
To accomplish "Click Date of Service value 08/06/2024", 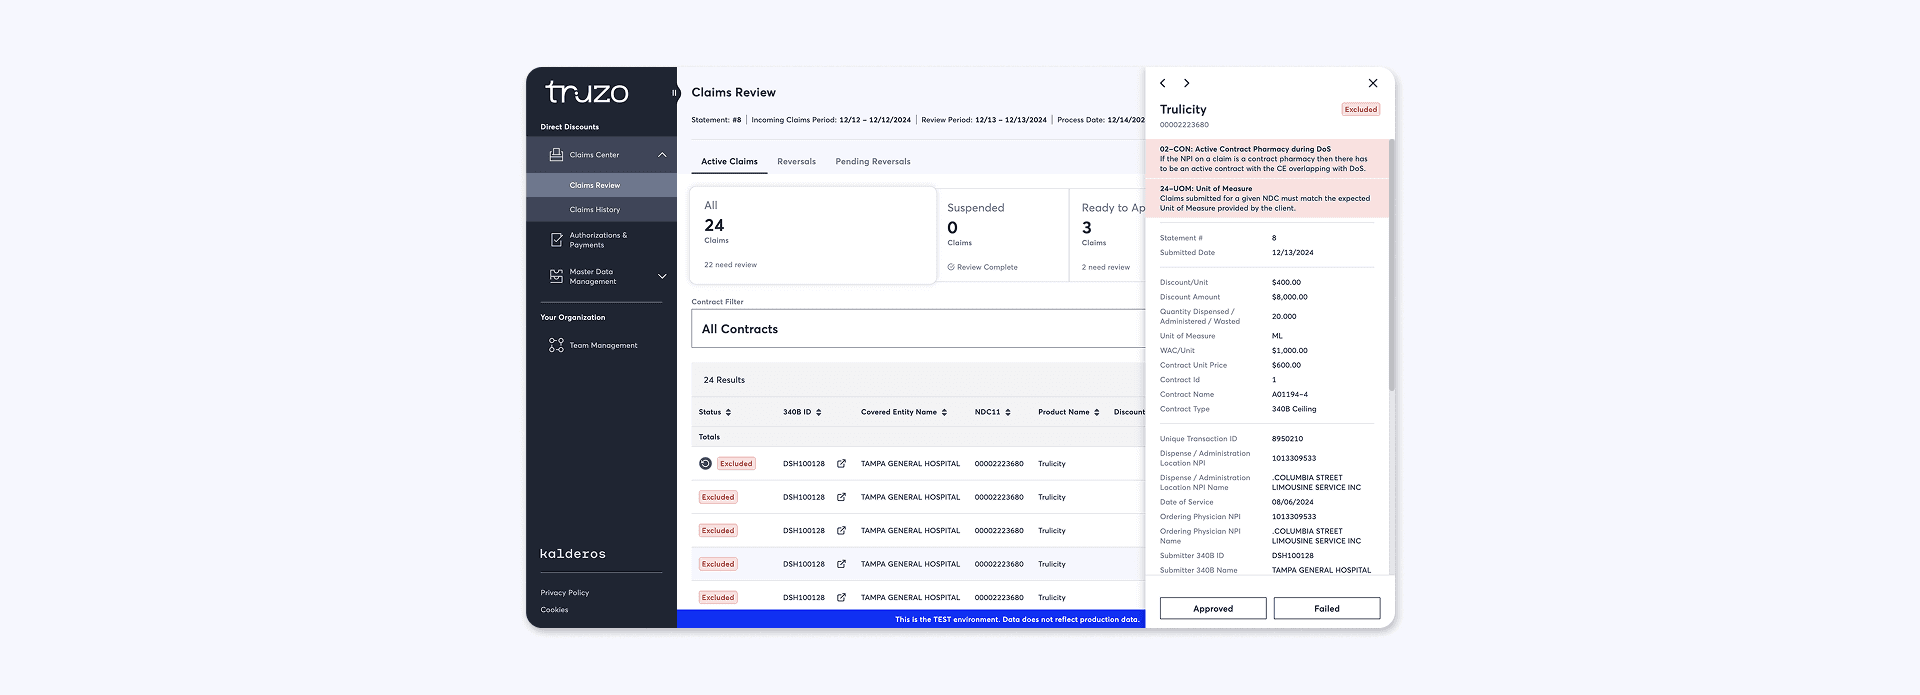I will (x=1293, y=502).
